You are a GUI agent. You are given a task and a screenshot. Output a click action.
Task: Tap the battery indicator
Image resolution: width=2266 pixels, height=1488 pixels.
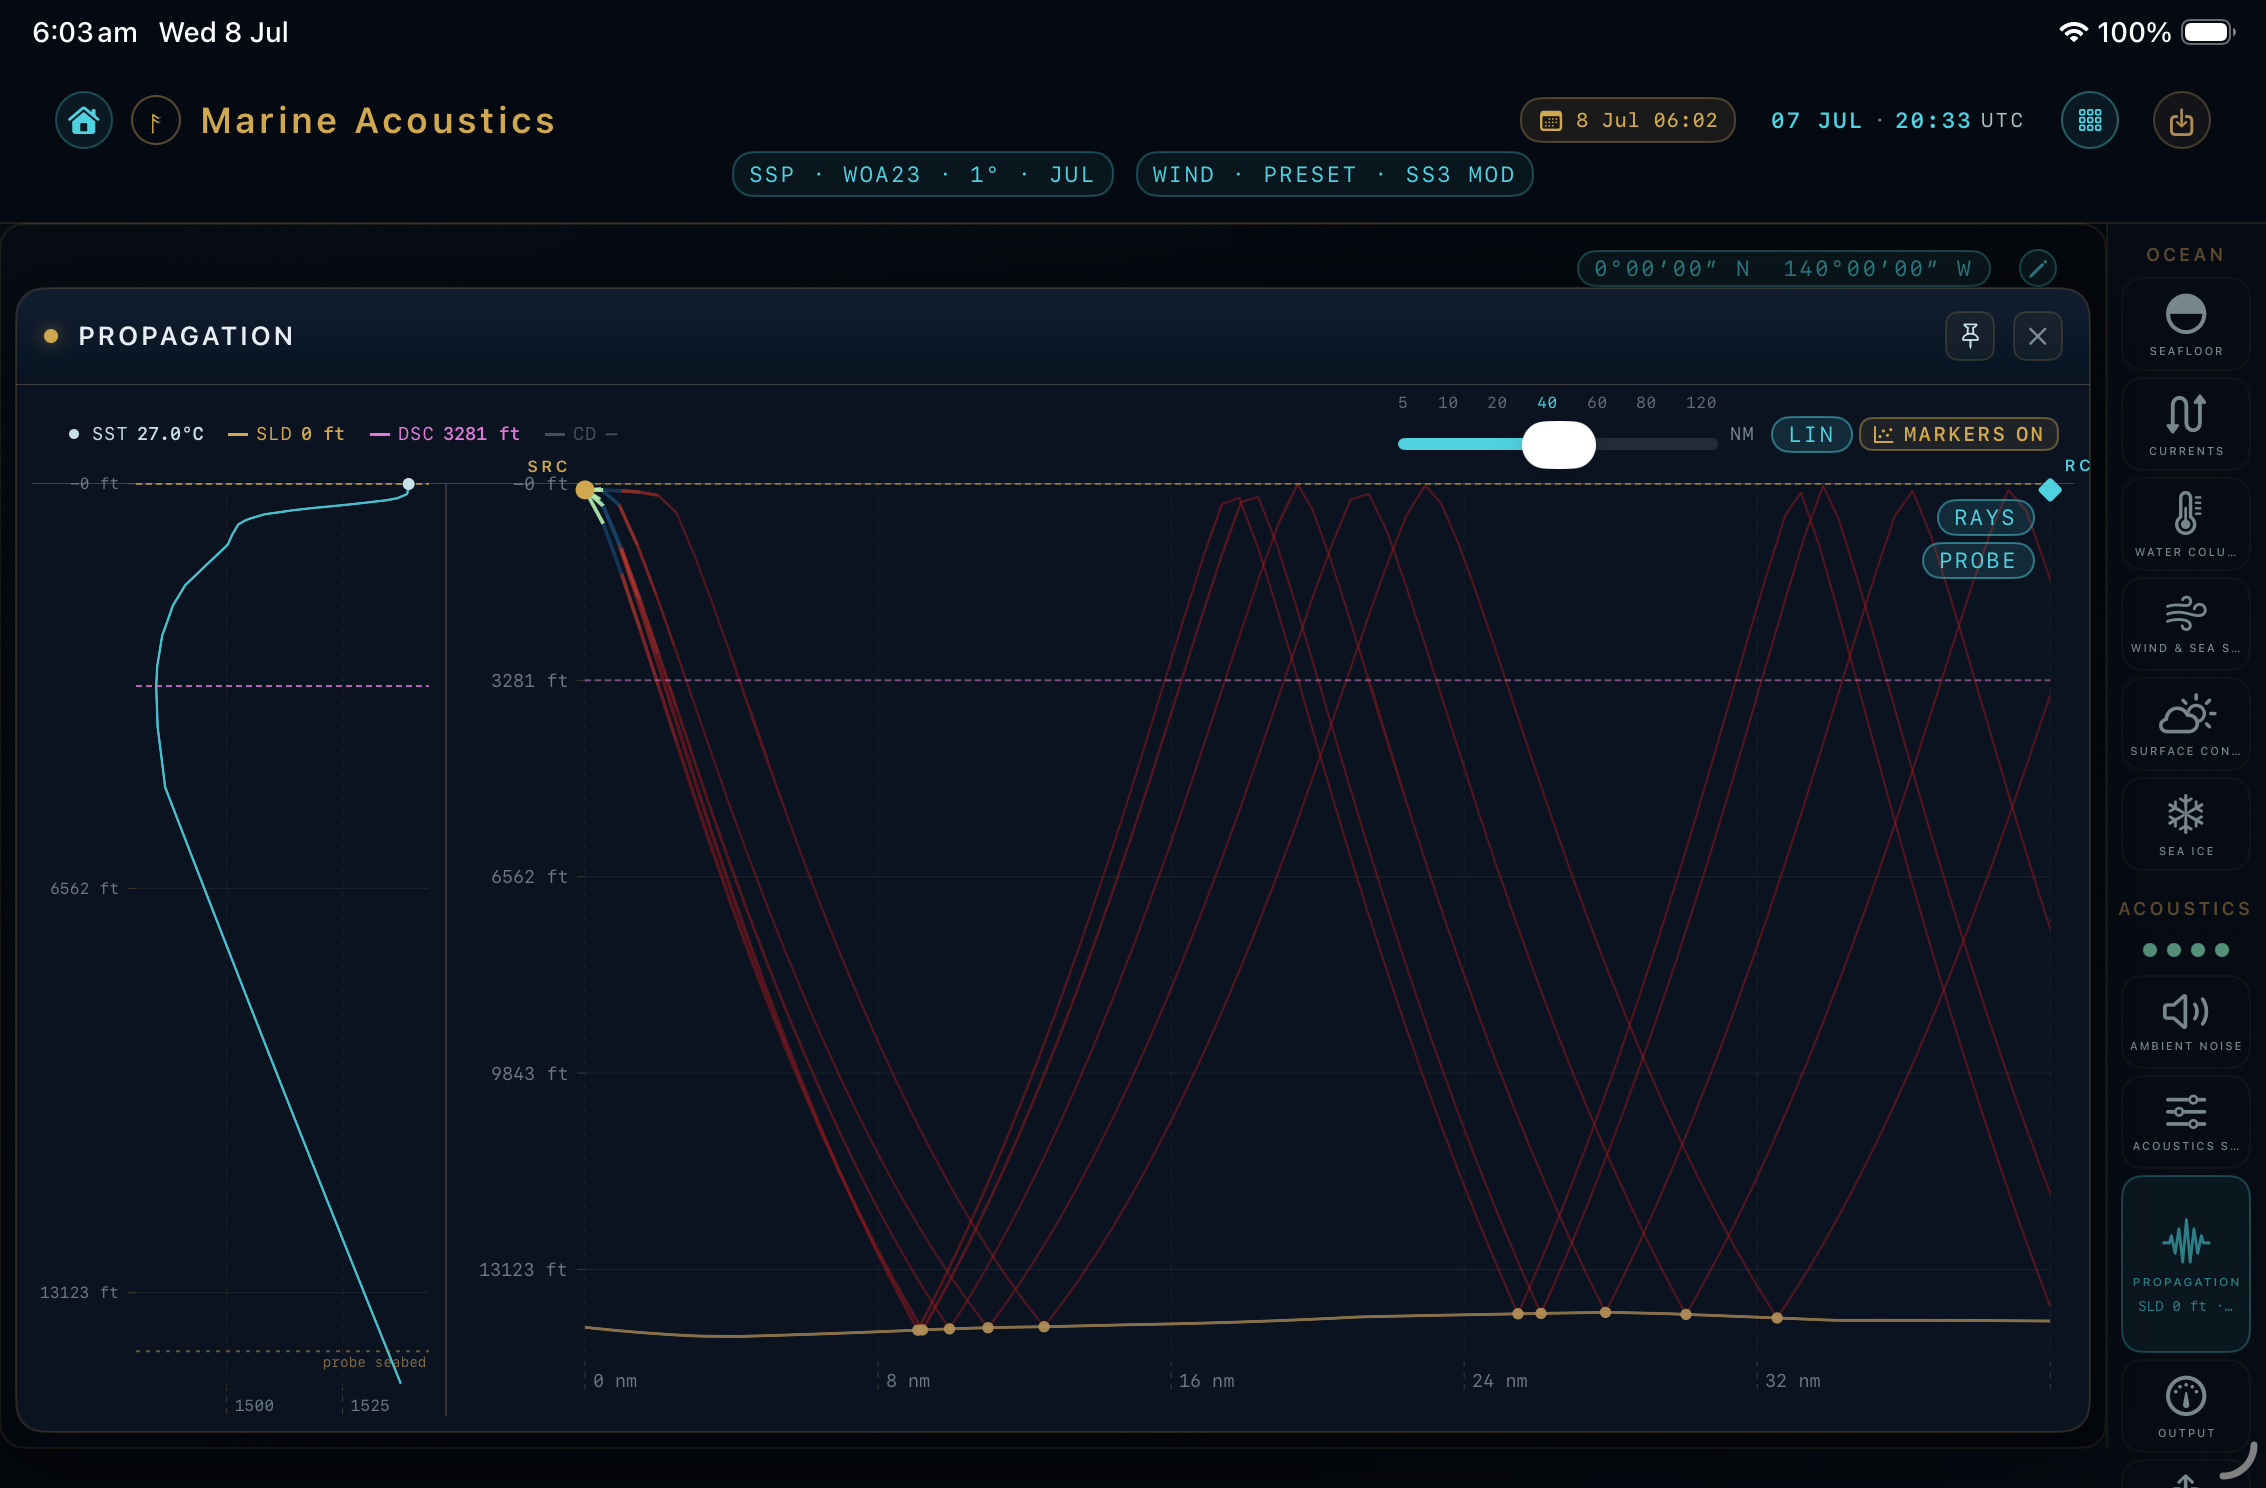pyautogui.click(x=2208, y=32)
